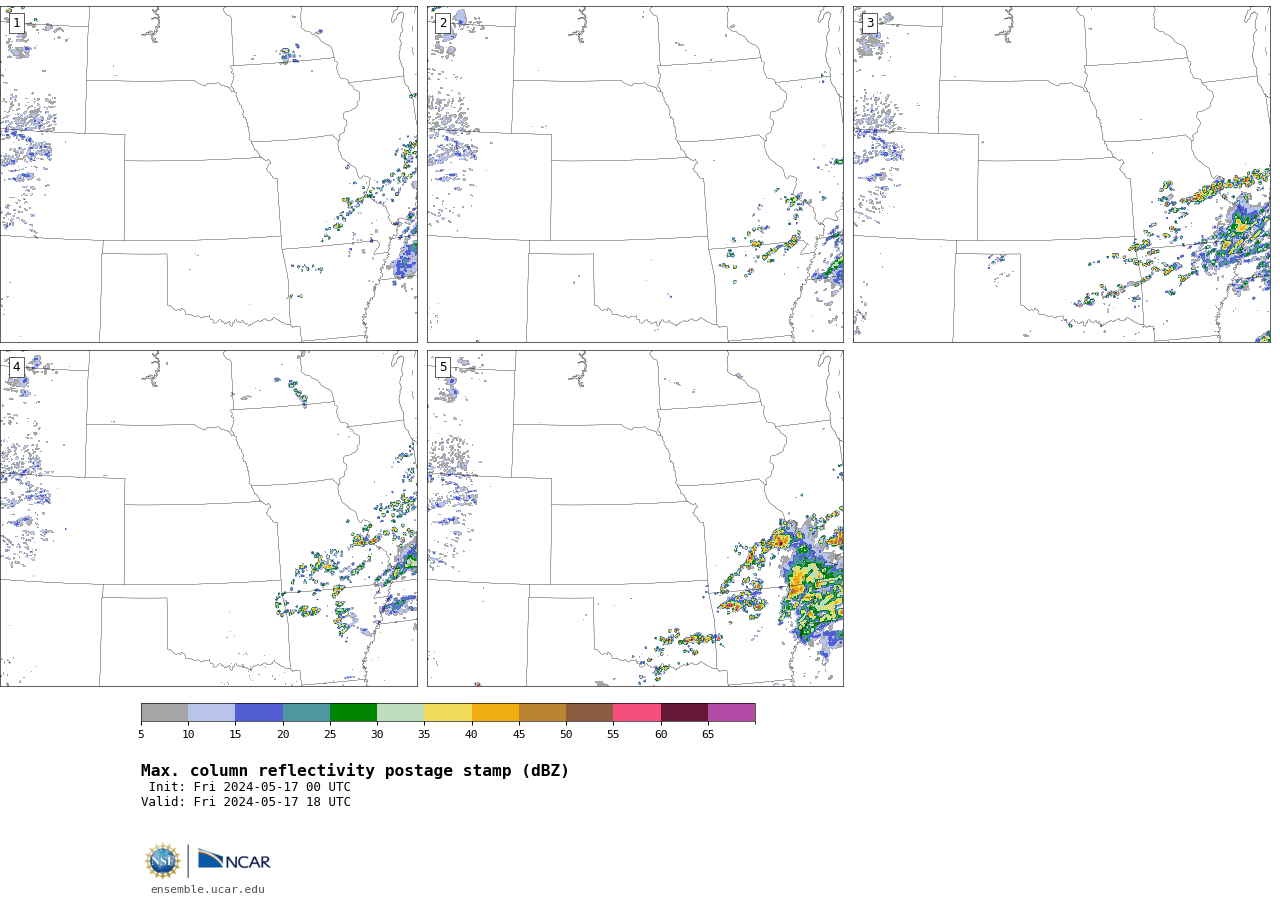Click the tan 45-50 dBZ swatch
Image resolution: width=1280 pixels, height=901 pixels.
(x=542, y=713)
